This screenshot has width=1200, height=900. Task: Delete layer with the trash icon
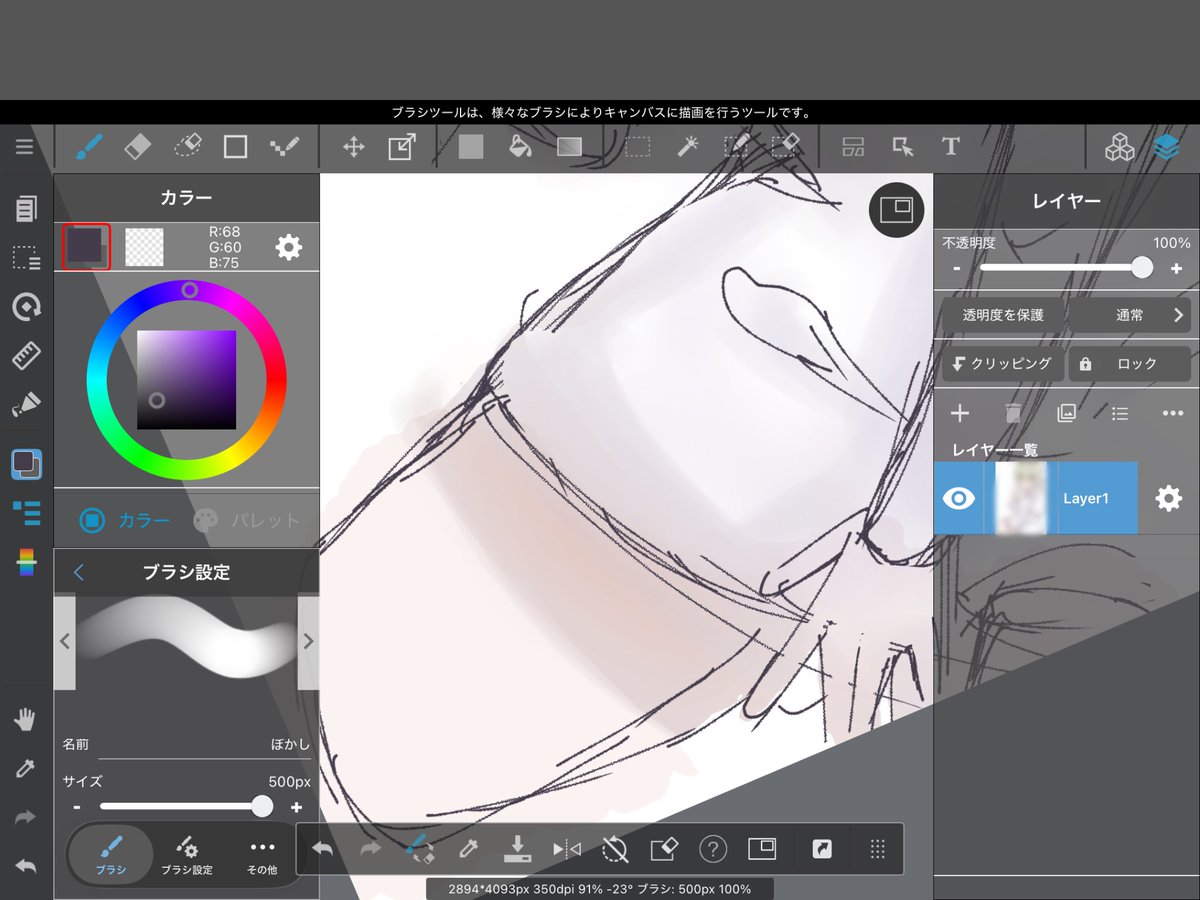1013,413
